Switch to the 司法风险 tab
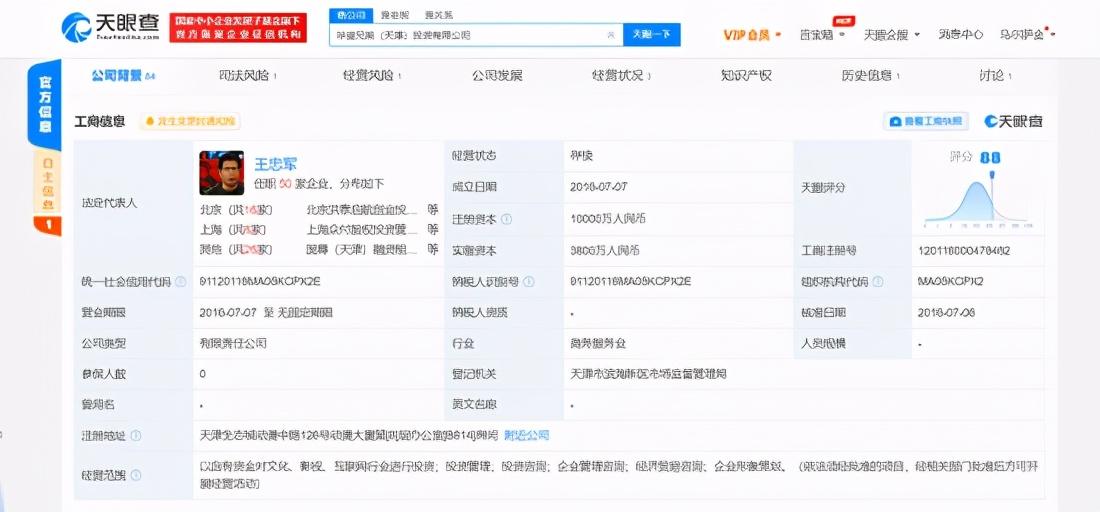 pyautogui.click(x=247, y=76)
